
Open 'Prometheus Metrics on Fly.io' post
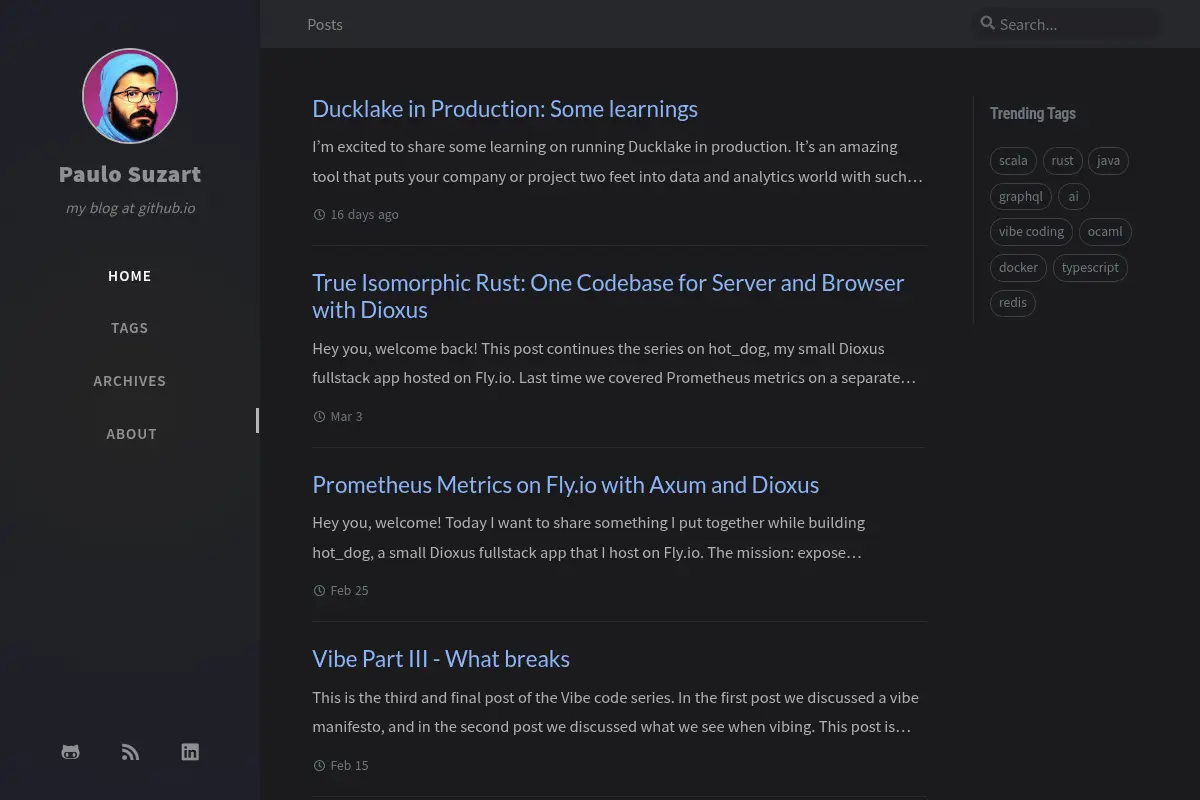(x=565, y=485)
